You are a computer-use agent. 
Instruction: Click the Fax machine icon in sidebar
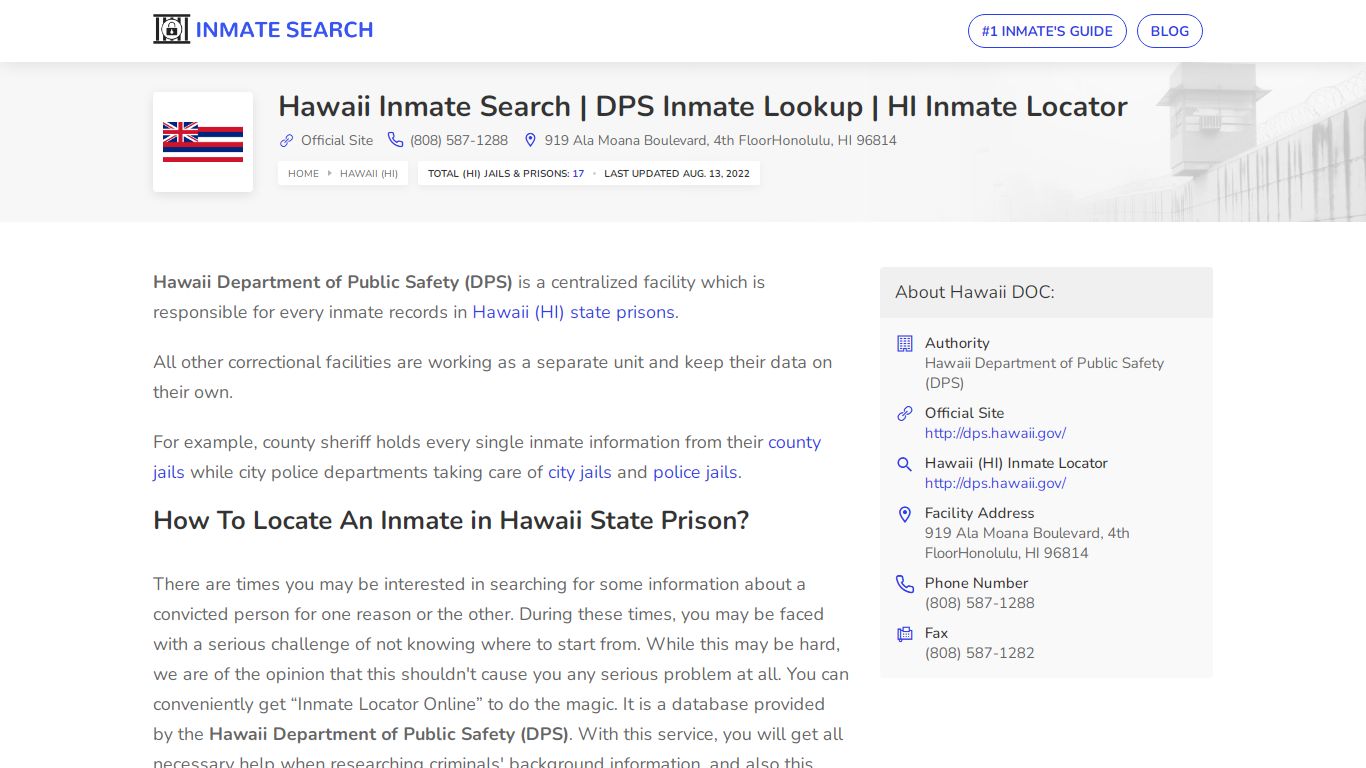(x=905, y=634)
